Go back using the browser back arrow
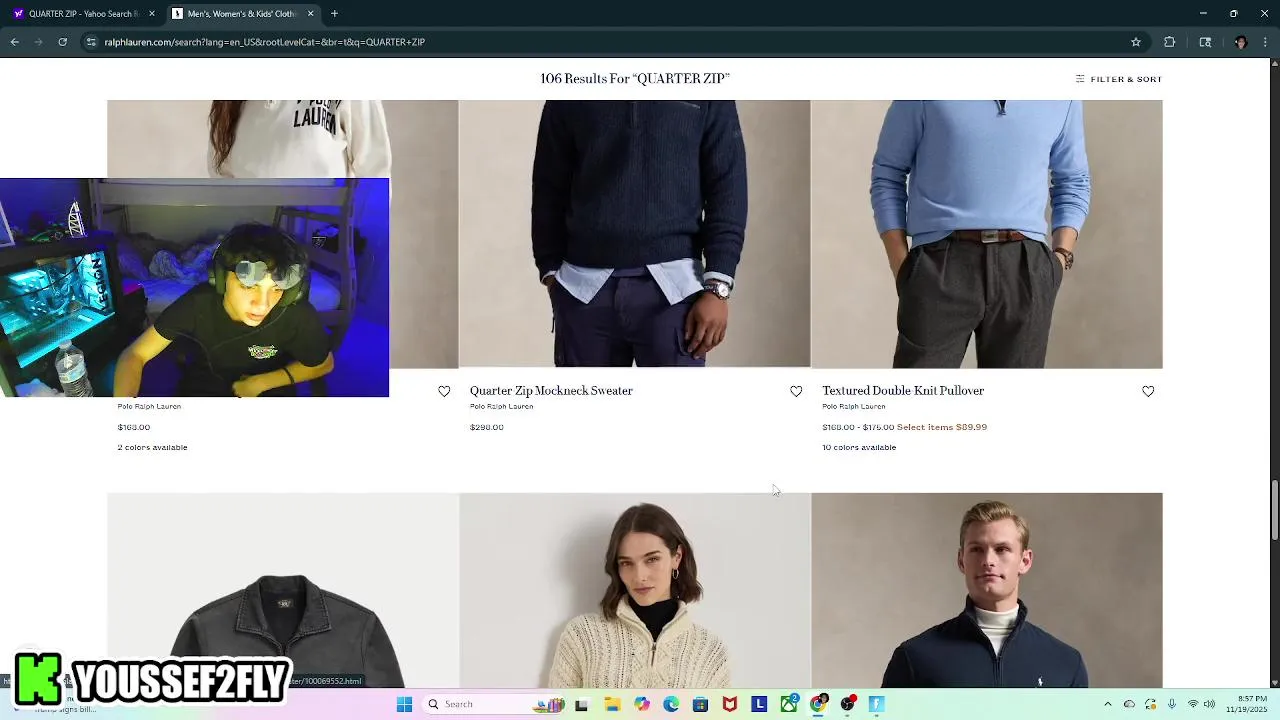 (15, 42)
